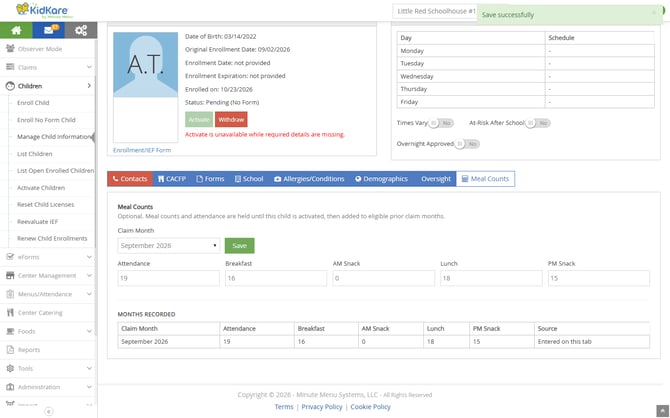Expand the Foods menu chevron
The image size is (670, 418).
[89, 331]
